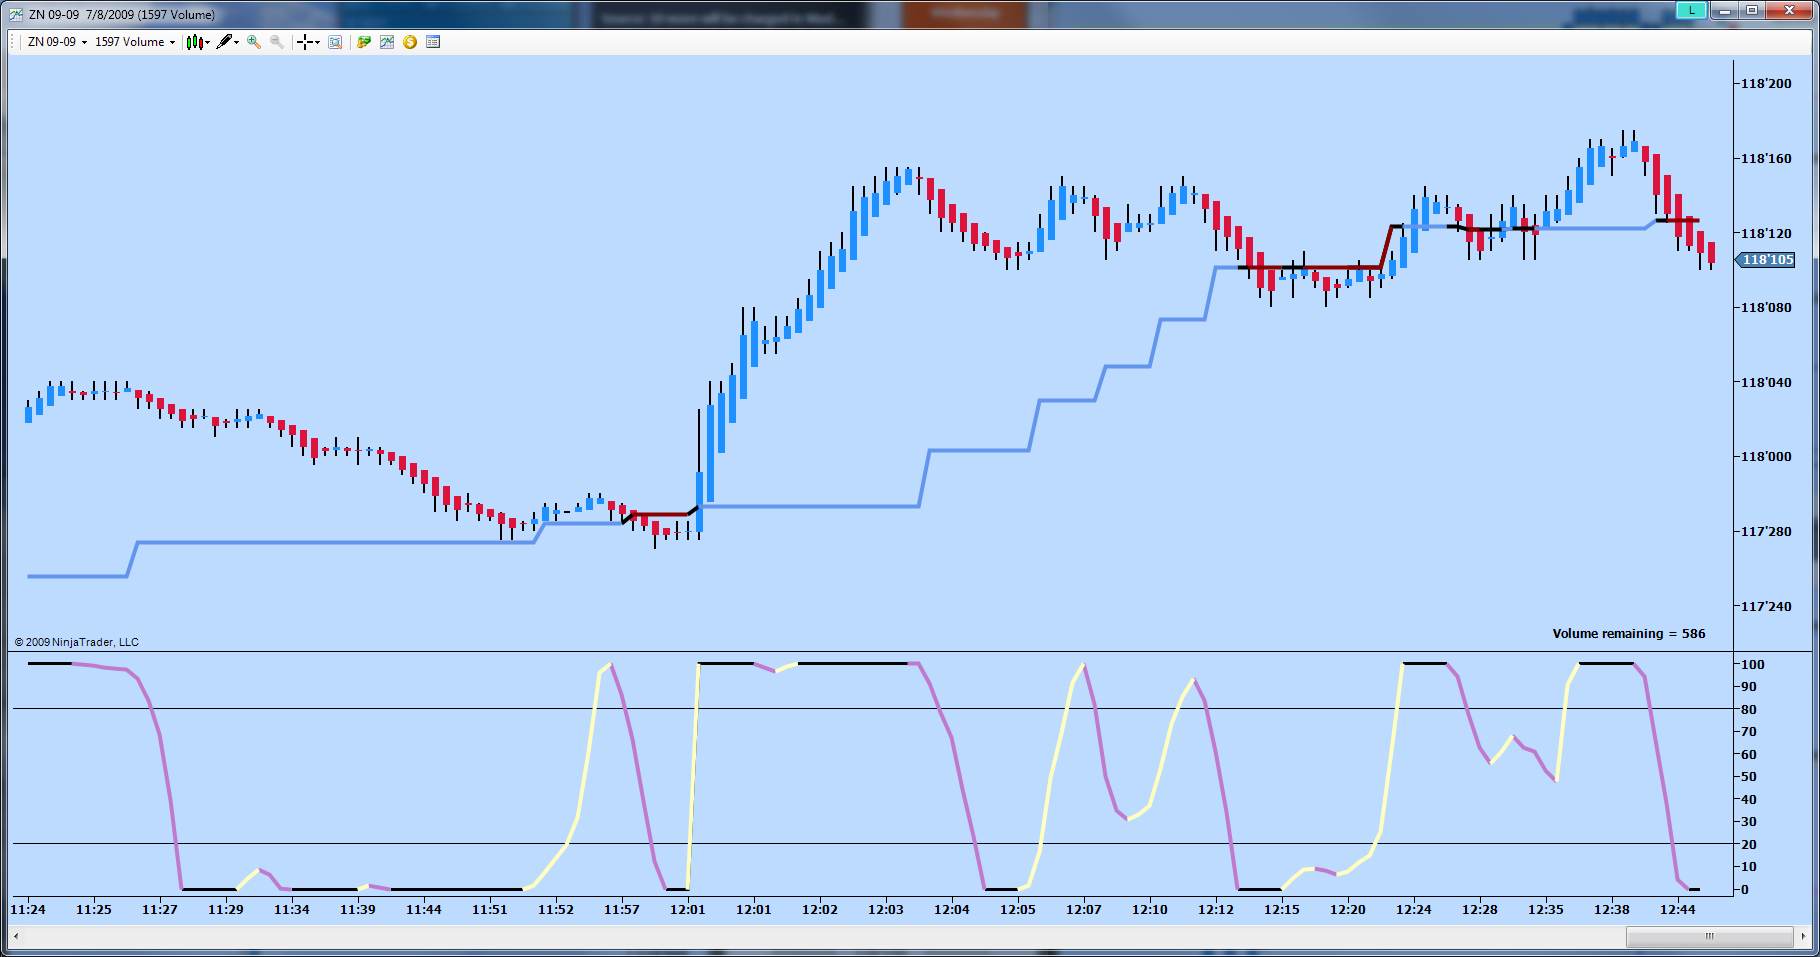Click the chart window title bar icon
Screen dimensions: 1820x957
click(x=16, y=14)
